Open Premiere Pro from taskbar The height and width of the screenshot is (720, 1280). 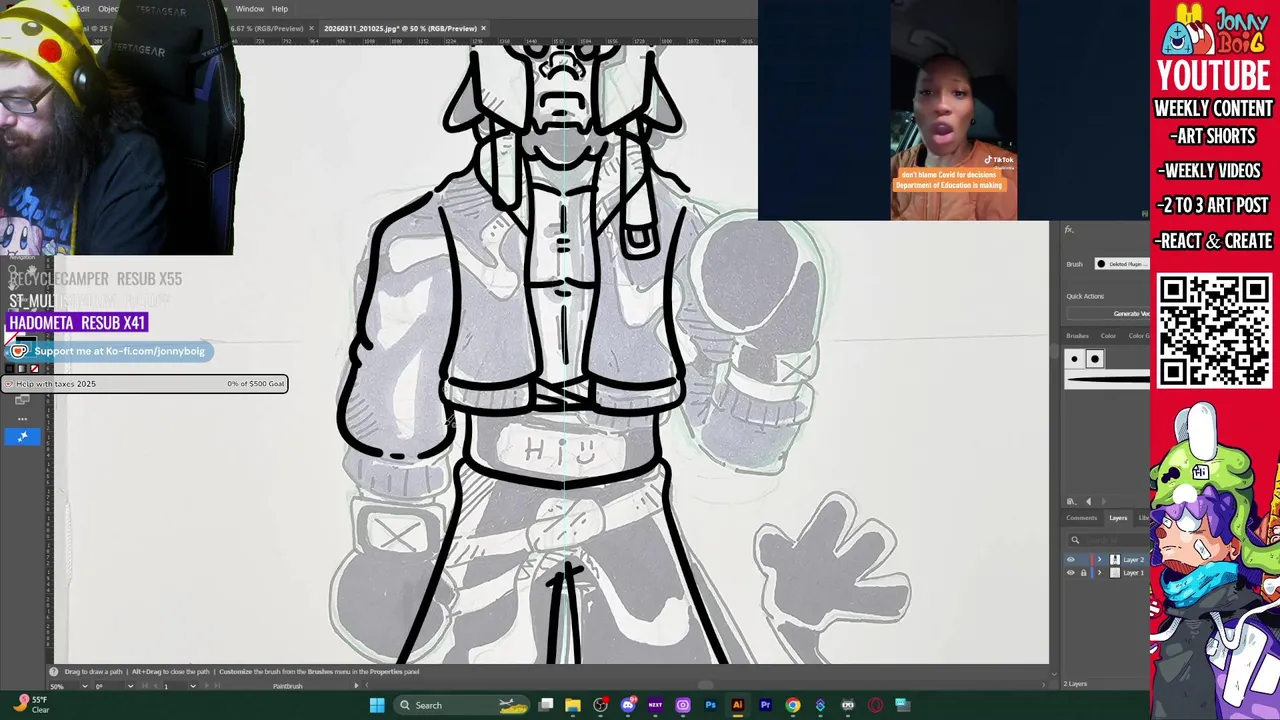(x=765, y=705)
